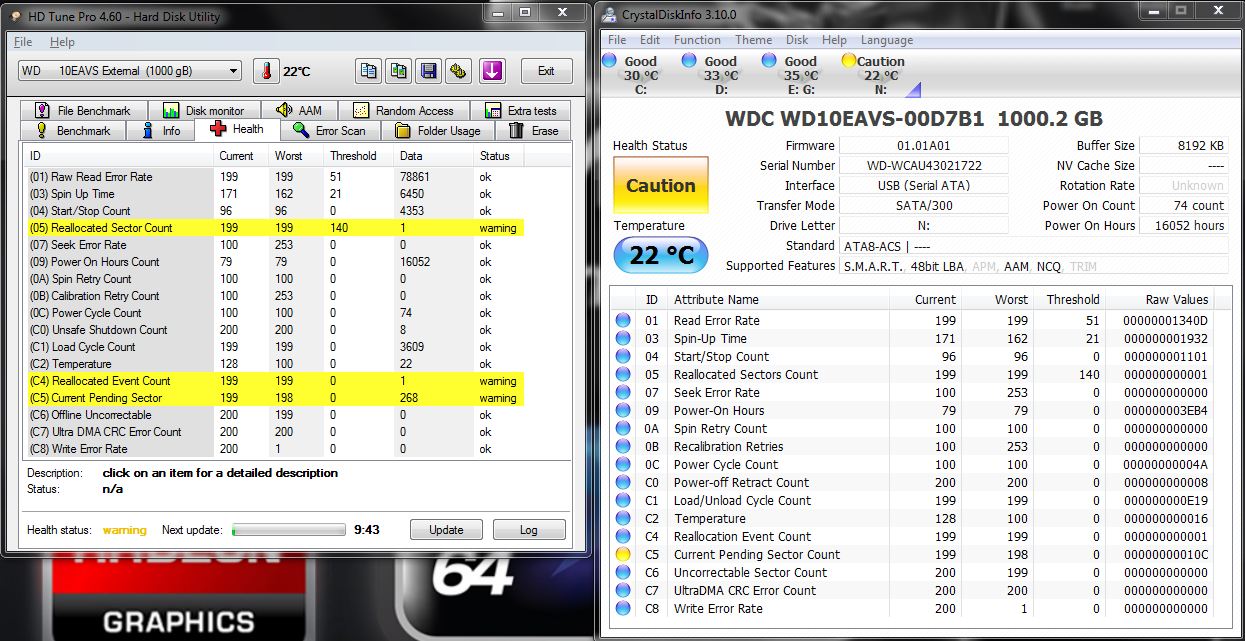Viewport: 1245px width, 641px height.
Task: Click the status orb for Reallocated Sectors Count
Action: [623, 375]
